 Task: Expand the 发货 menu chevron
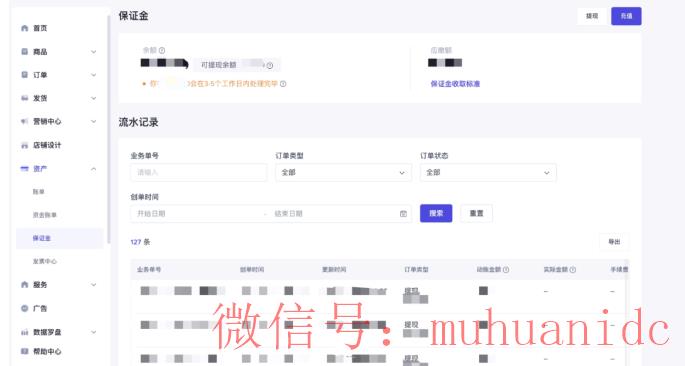(x=93, y=98)
